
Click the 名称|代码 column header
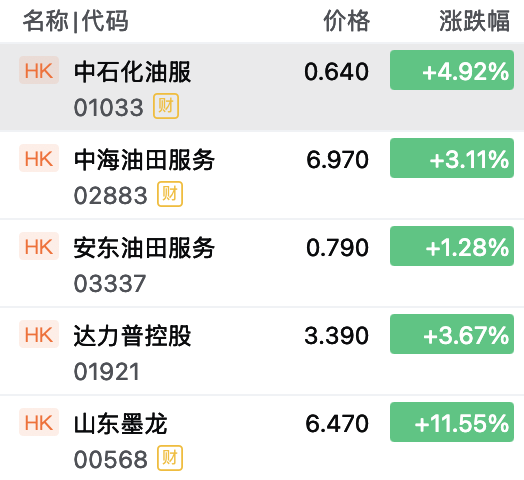coord(76,21)
